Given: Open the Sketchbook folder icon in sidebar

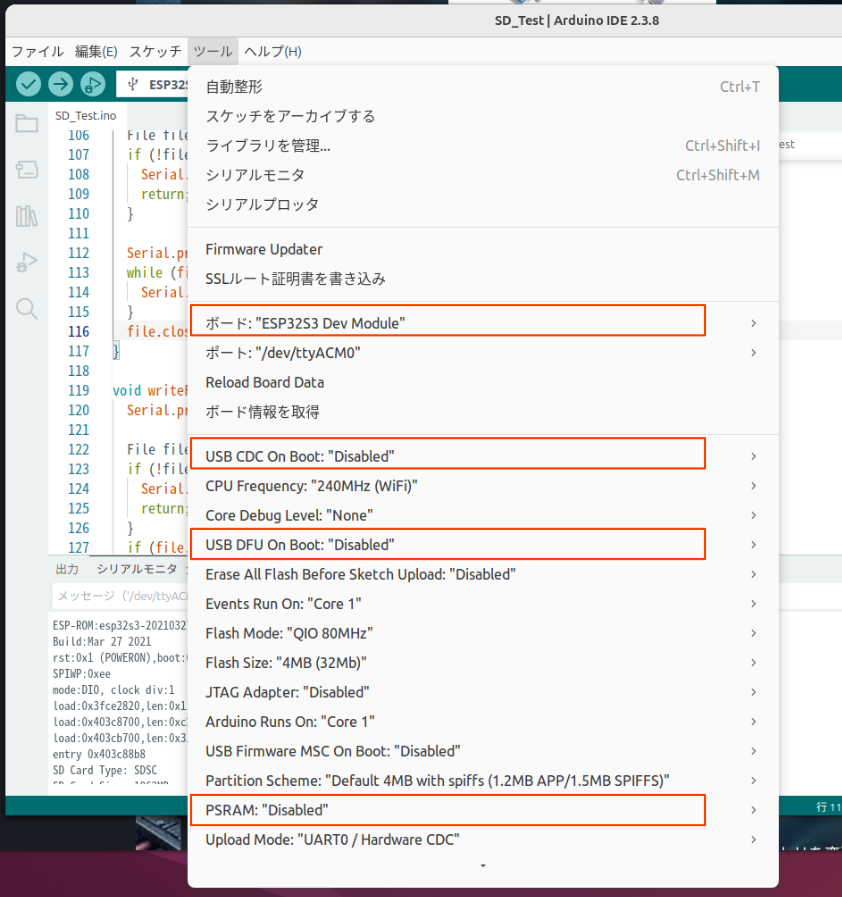Looking at the screenshot, I should 27,123.
